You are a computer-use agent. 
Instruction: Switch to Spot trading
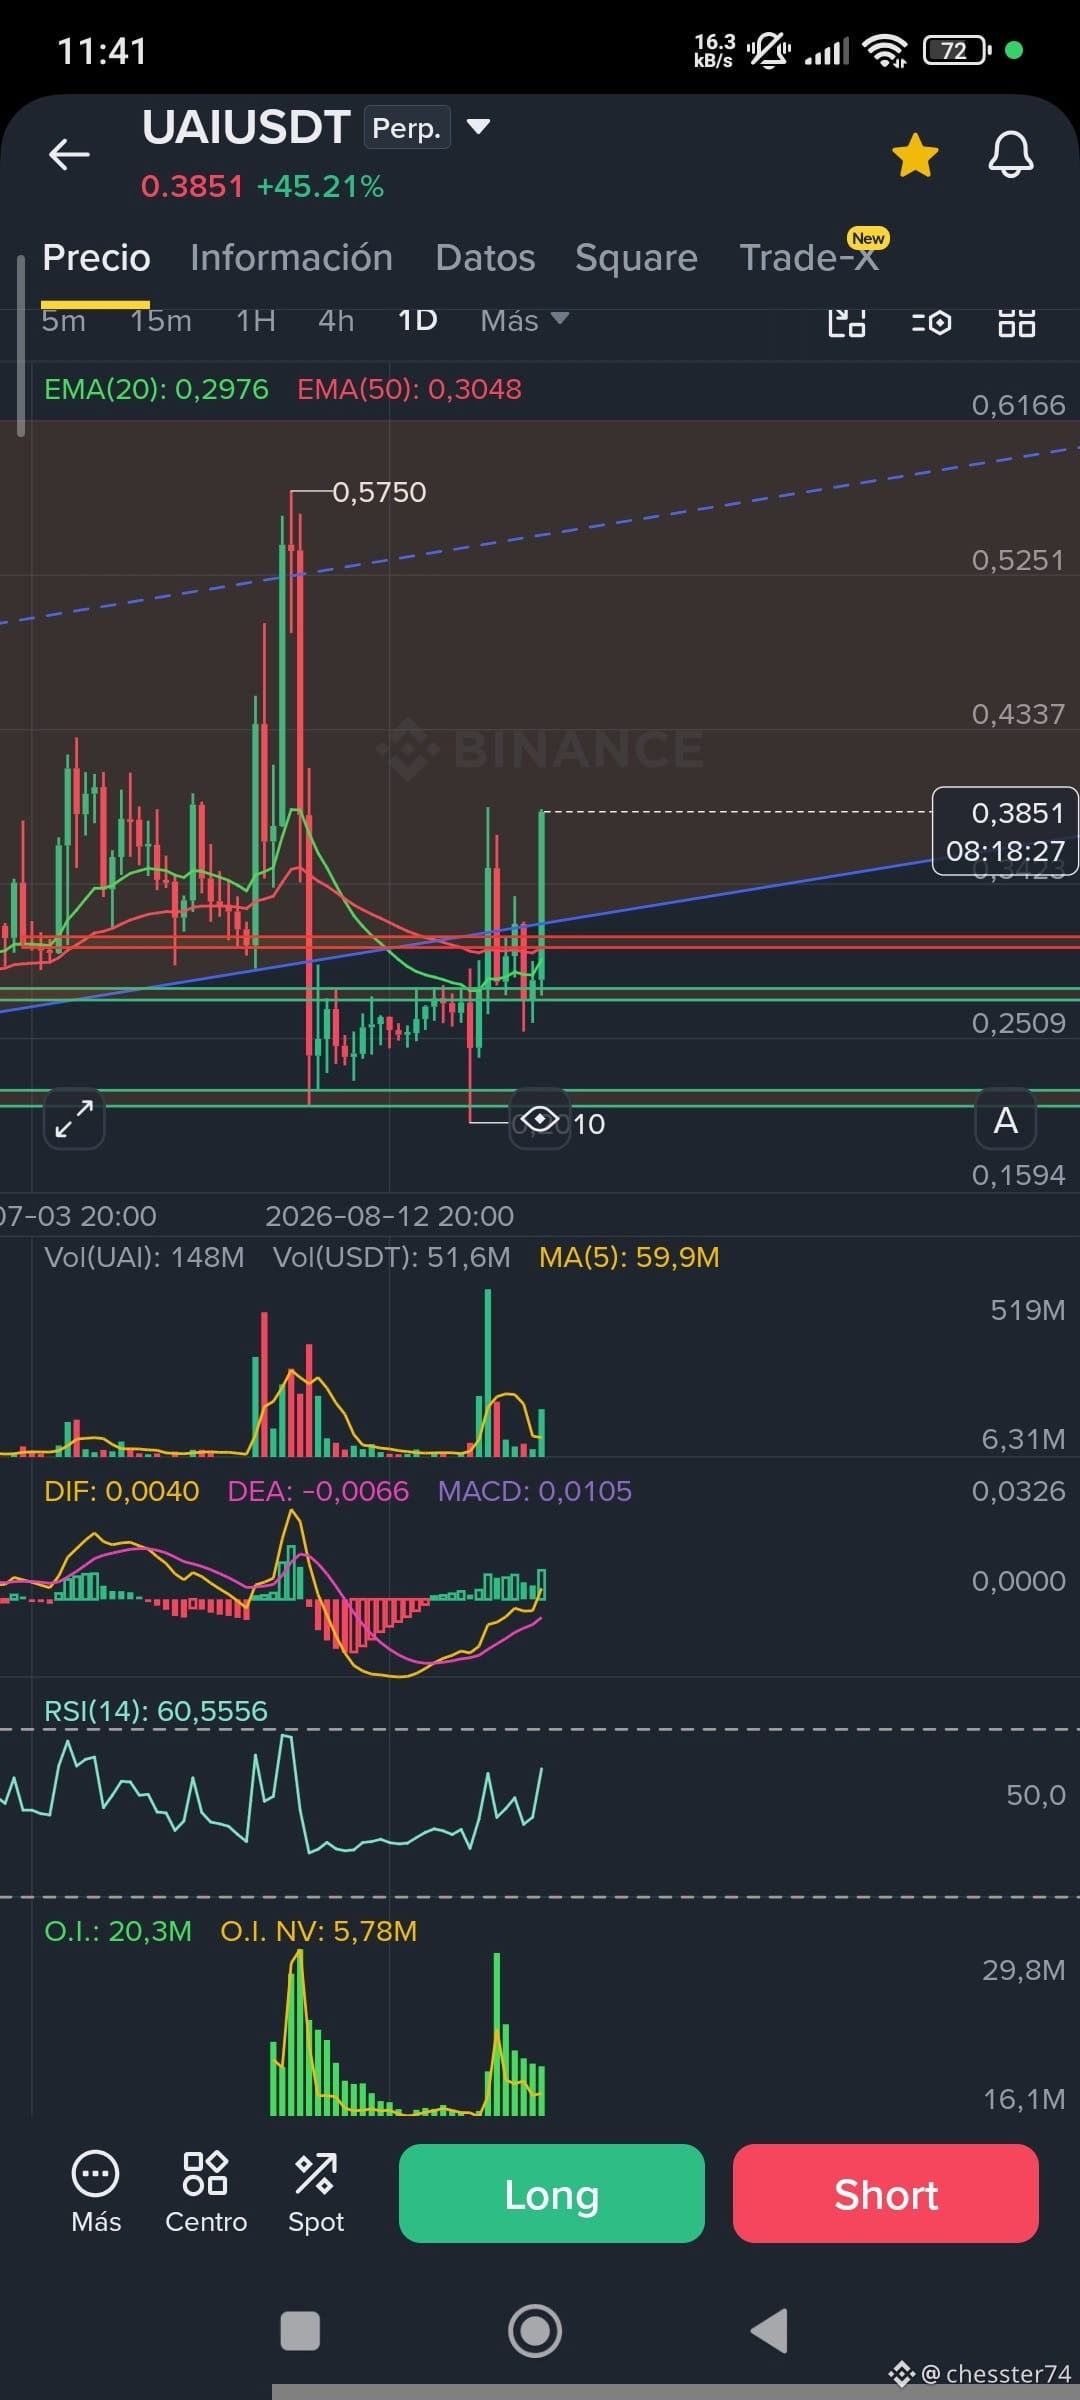pyautogui.click(x=316, y=2192)
